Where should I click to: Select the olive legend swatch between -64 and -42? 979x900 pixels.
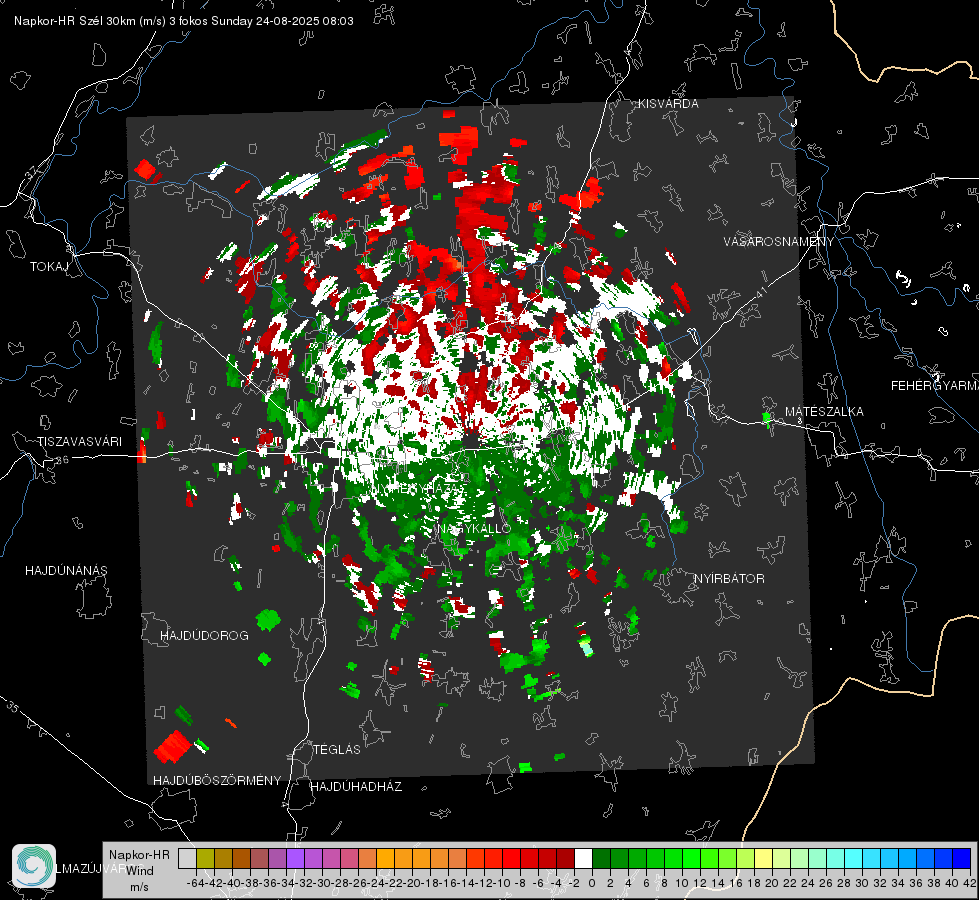(x=205, y=859)
